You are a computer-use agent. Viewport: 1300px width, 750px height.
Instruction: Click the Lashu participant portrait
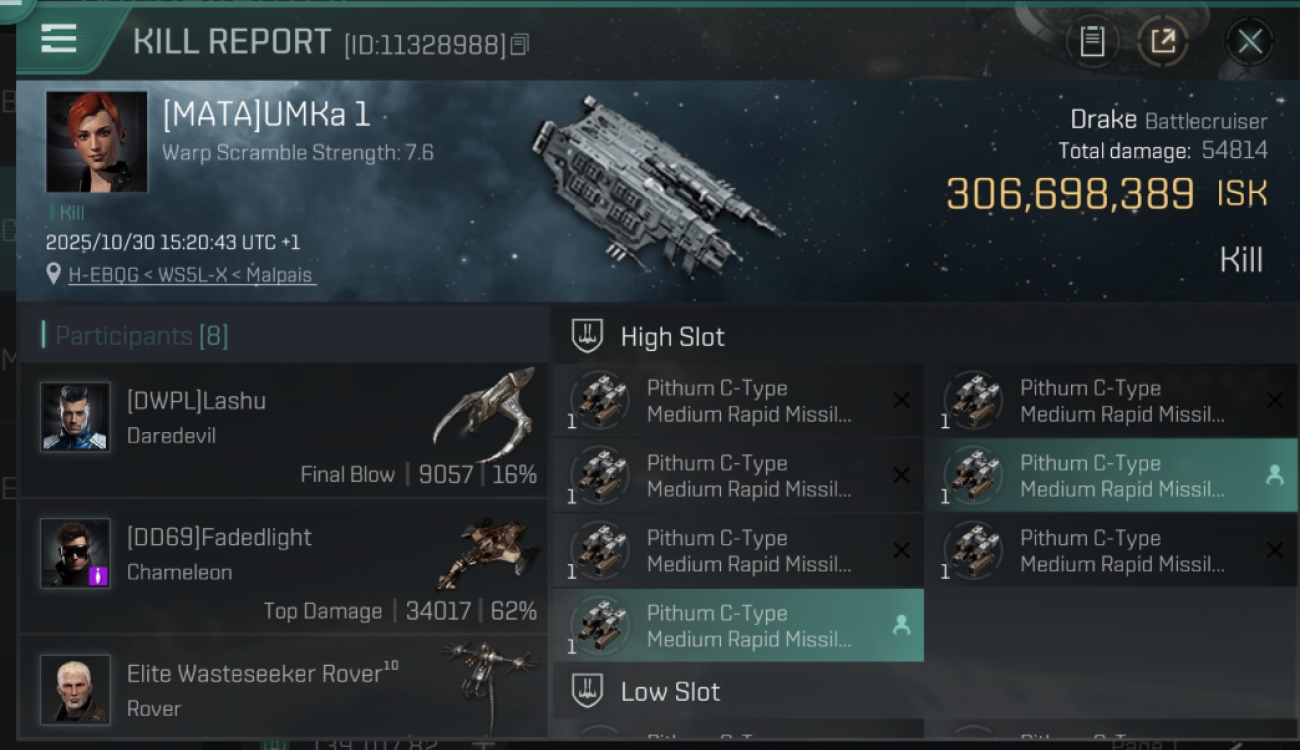coord(75,416)
